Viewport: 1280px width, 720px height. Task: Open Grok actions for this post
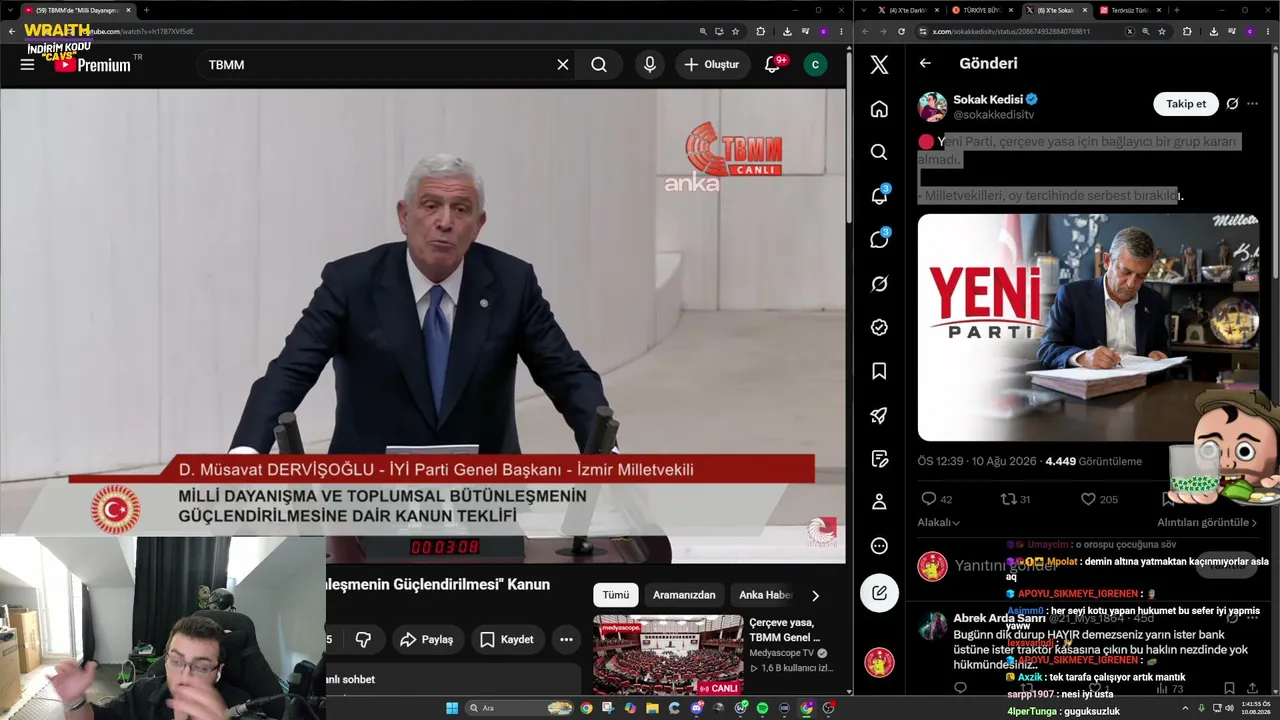1232,104
